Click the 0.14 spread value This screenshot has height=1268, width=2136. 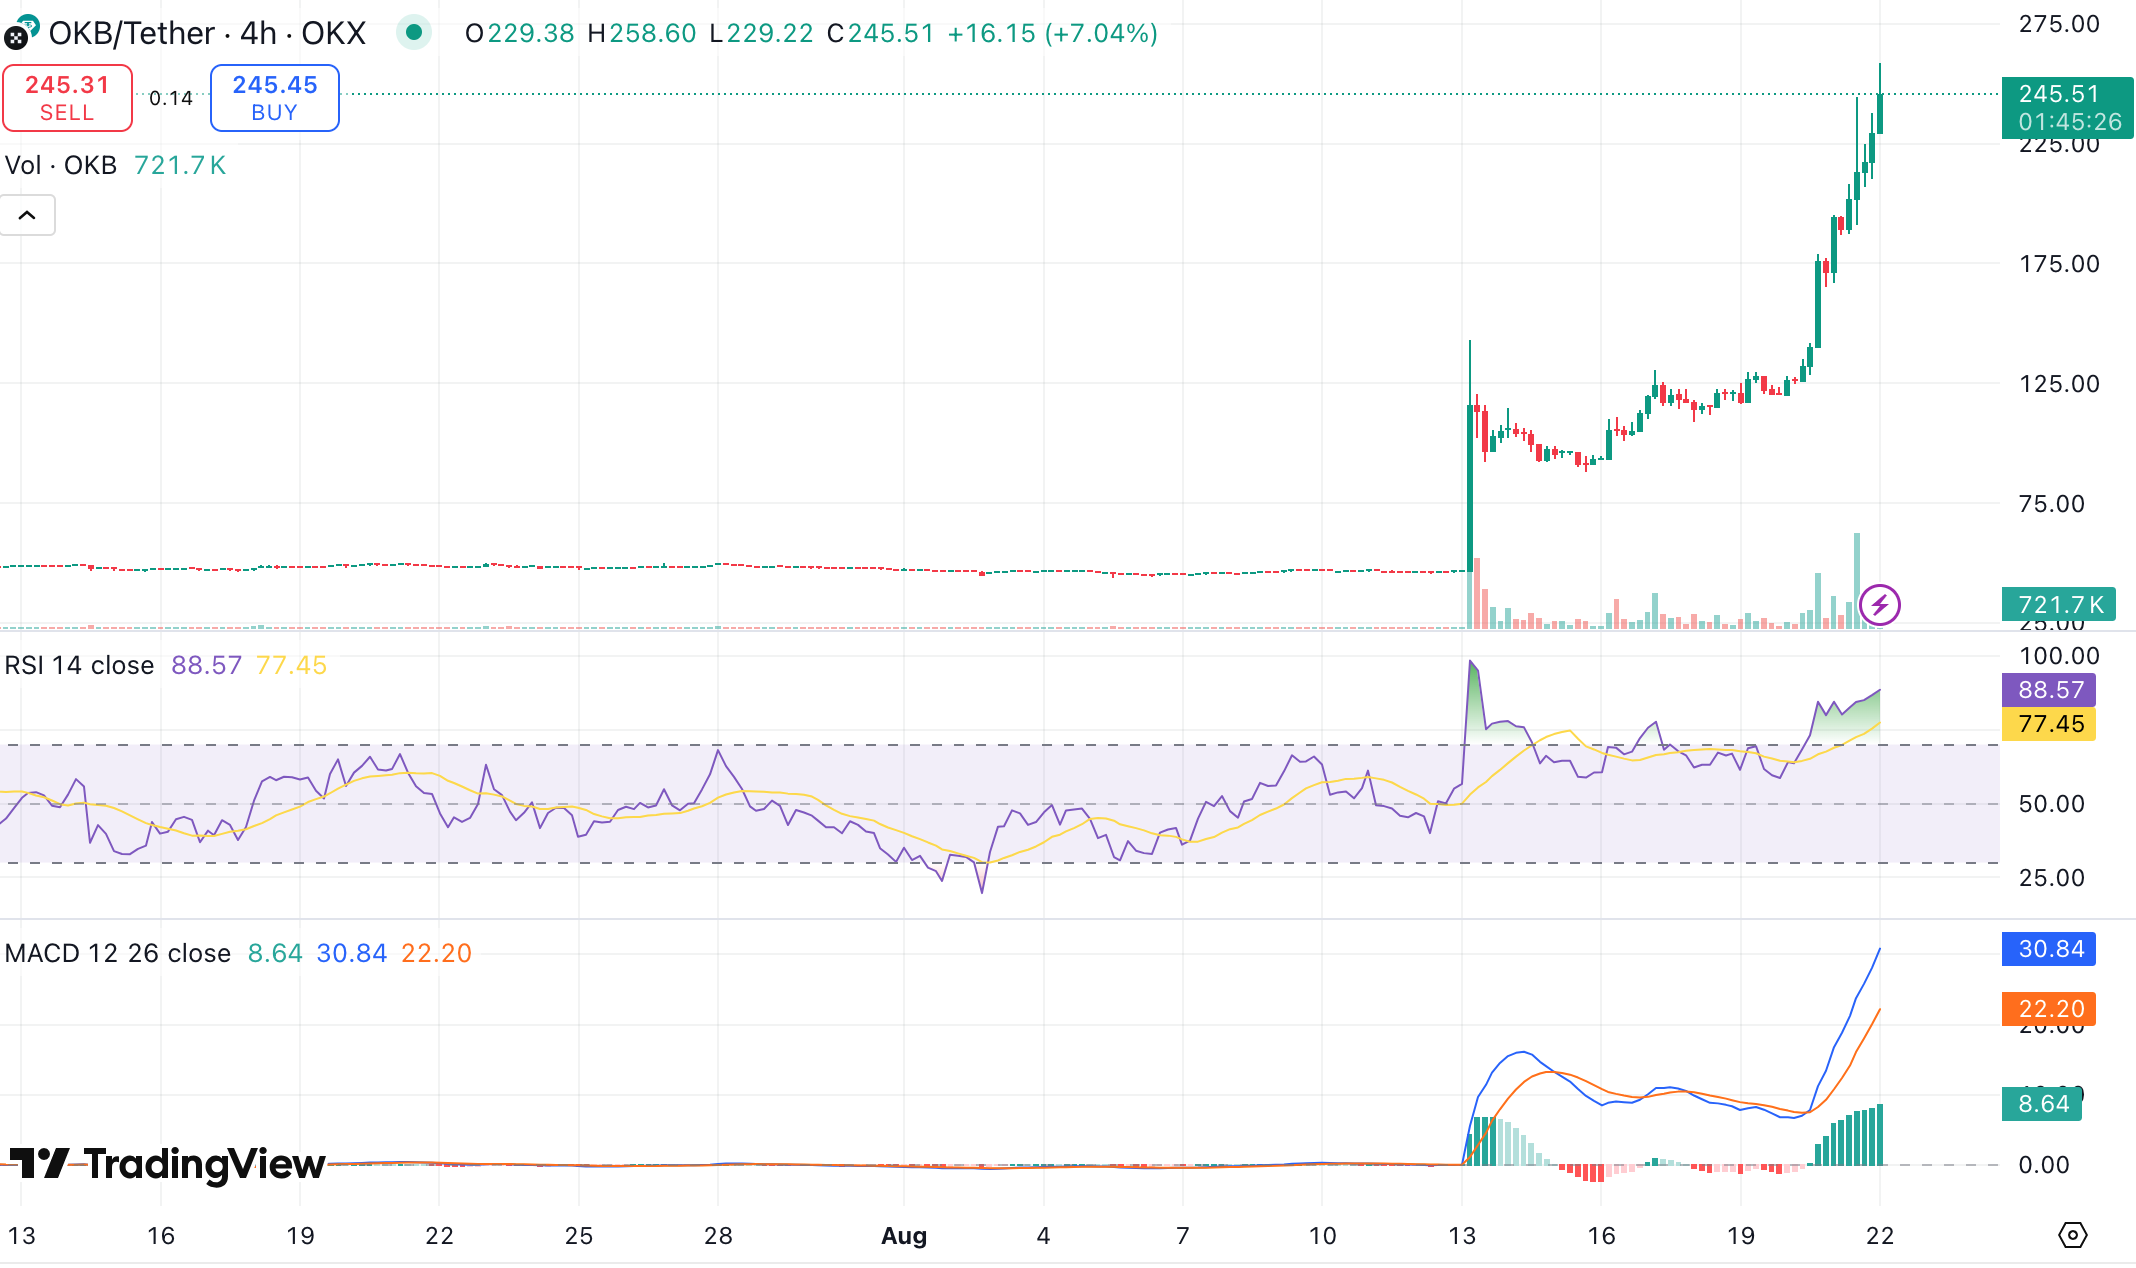pos(171,98)
